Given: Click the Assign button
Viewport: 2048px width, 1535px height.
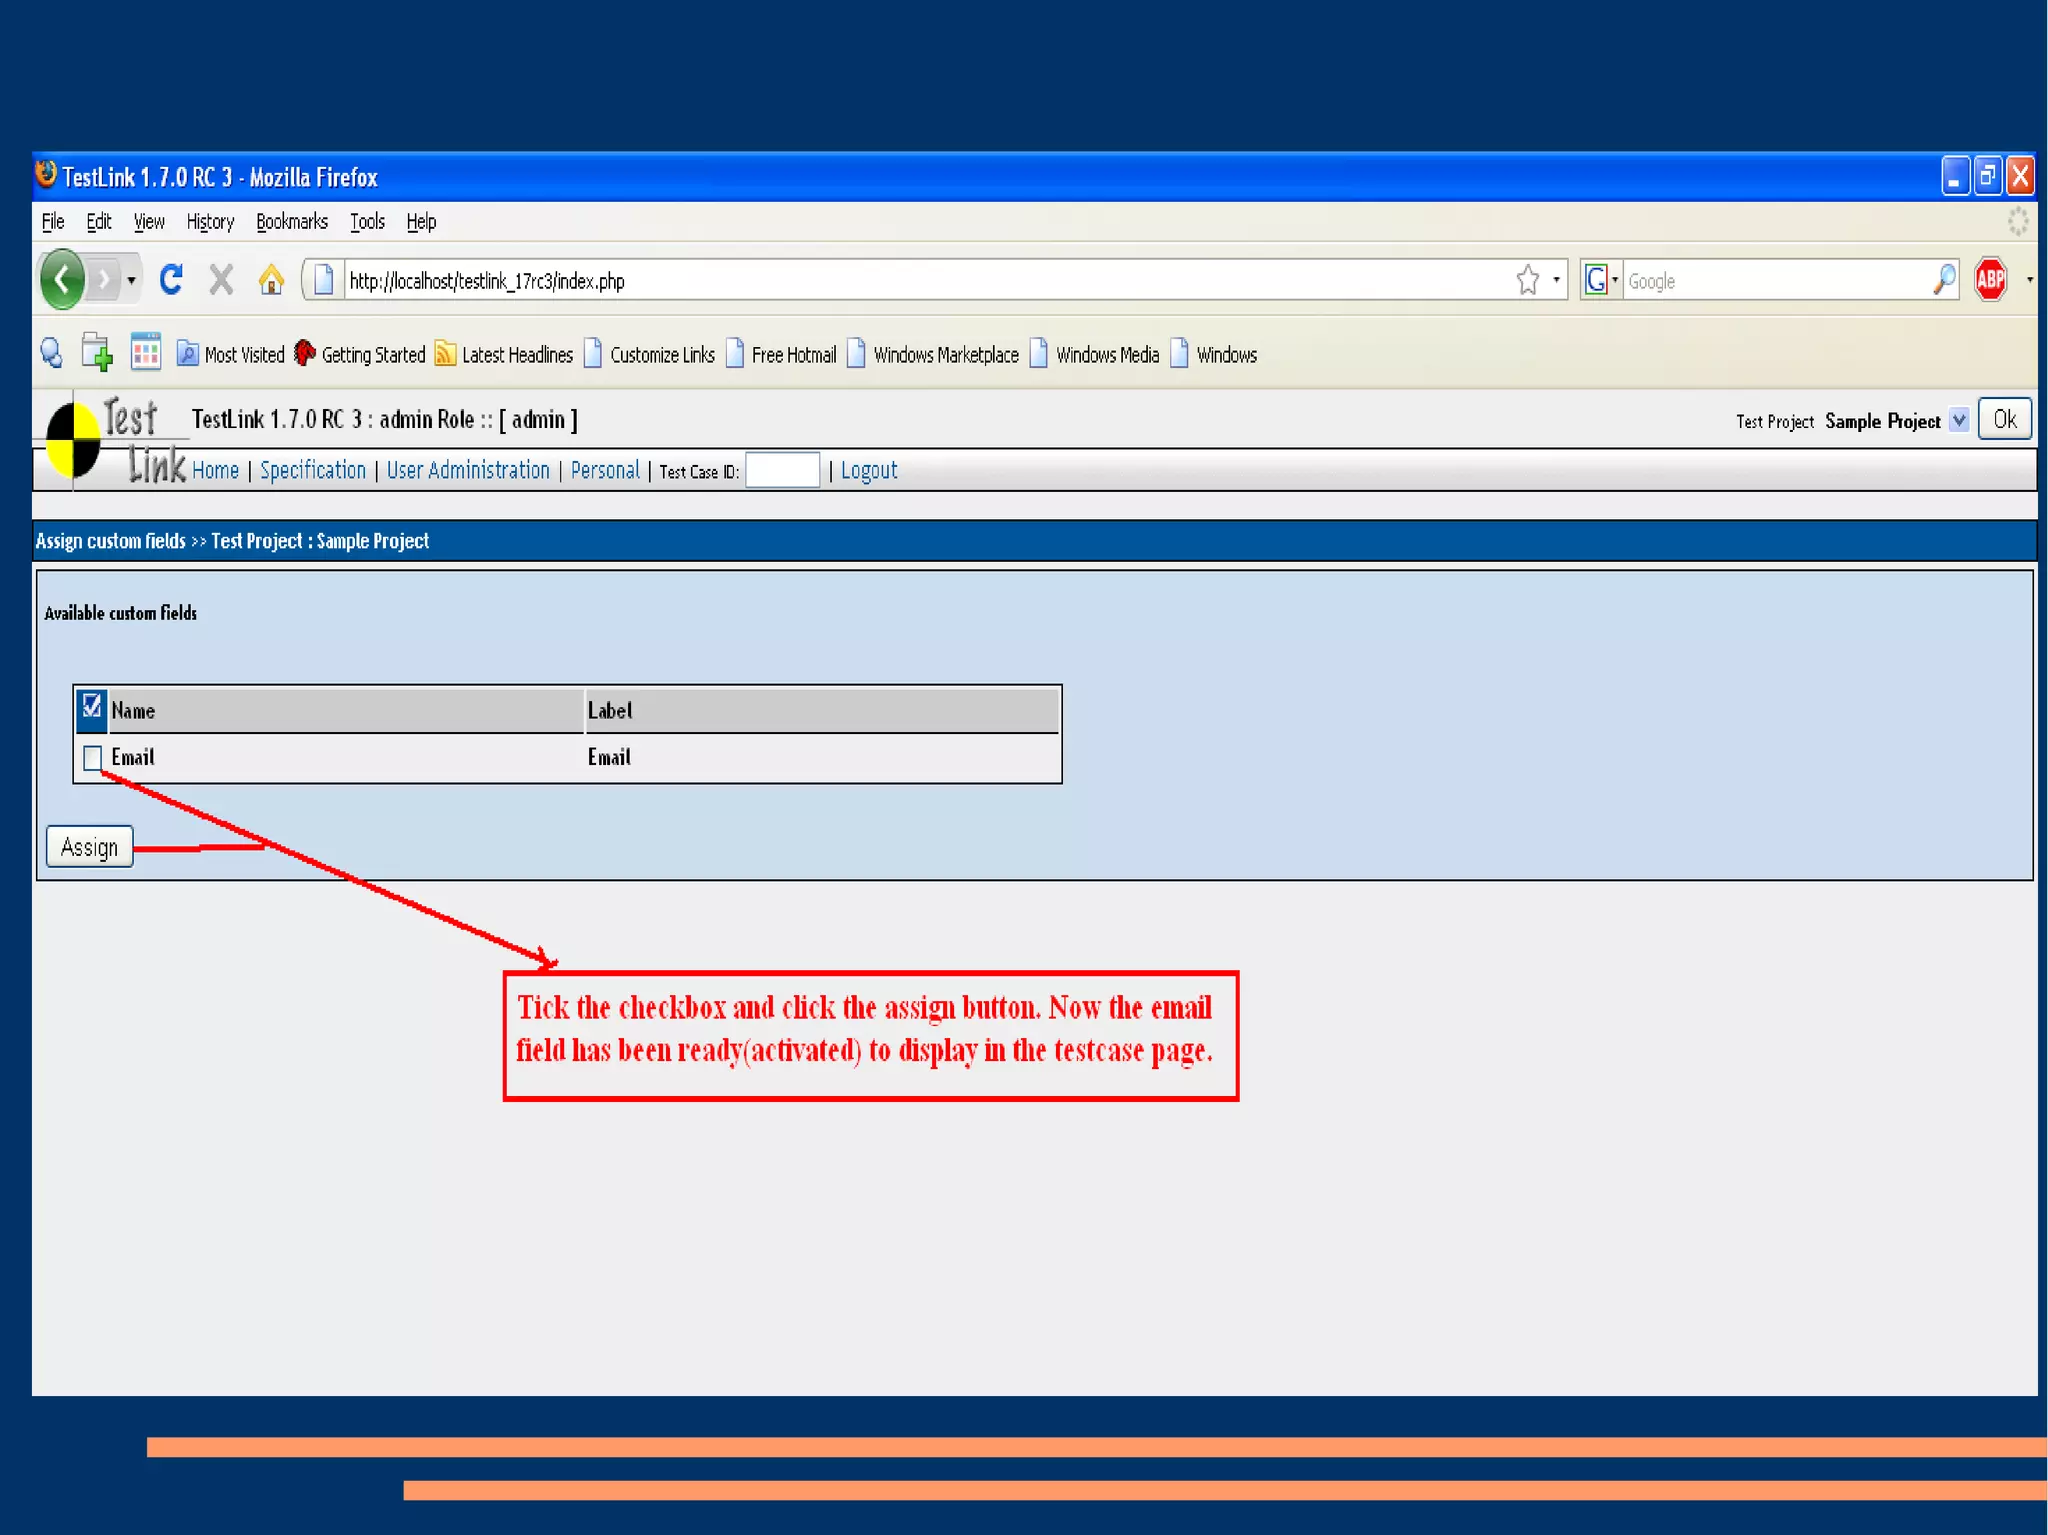Looking at the screenshot, I should (x=89, y=847).
